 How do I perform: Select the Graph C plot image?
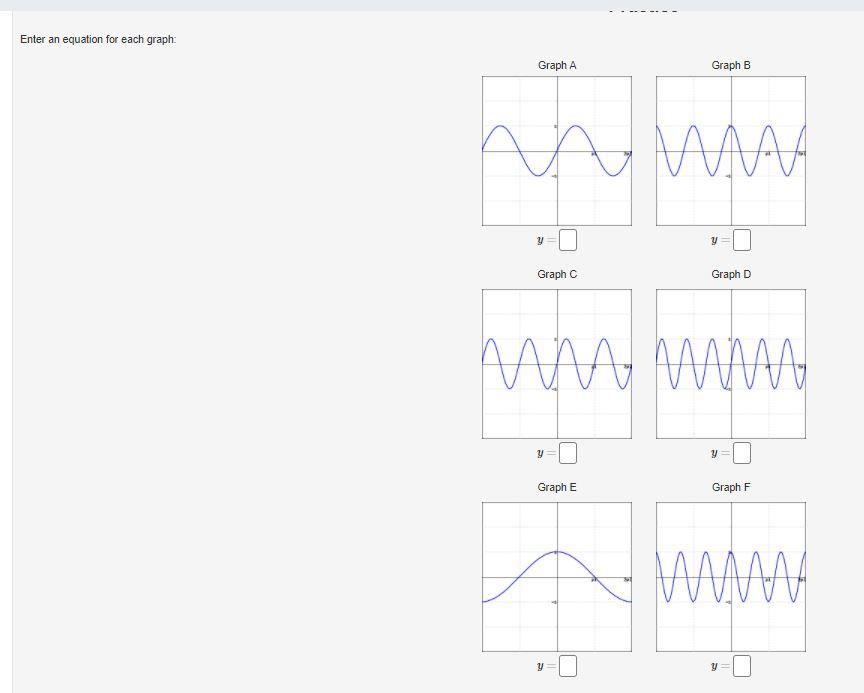(556, 365)
